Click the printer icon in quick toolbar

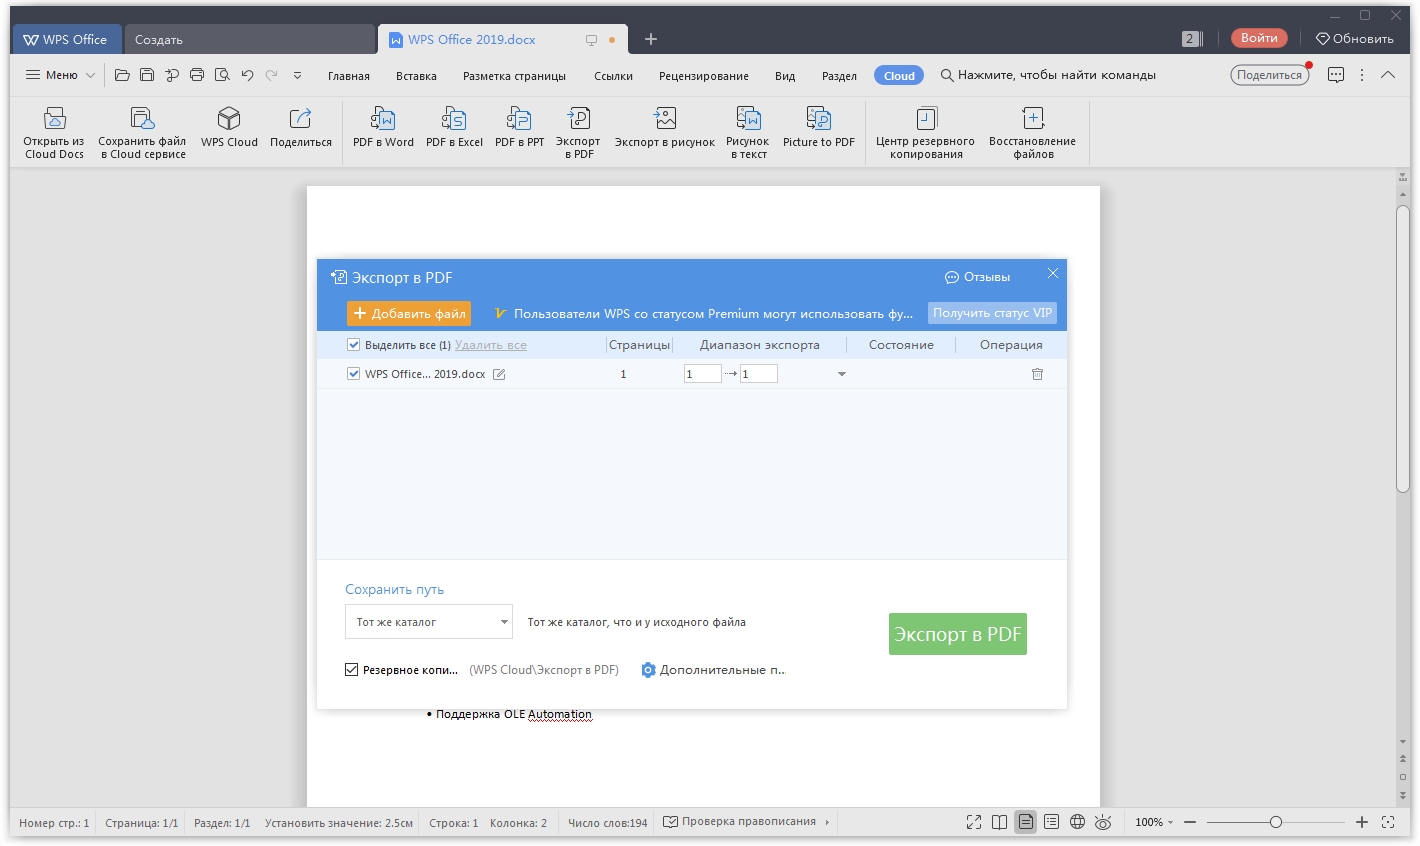[197, 75]
